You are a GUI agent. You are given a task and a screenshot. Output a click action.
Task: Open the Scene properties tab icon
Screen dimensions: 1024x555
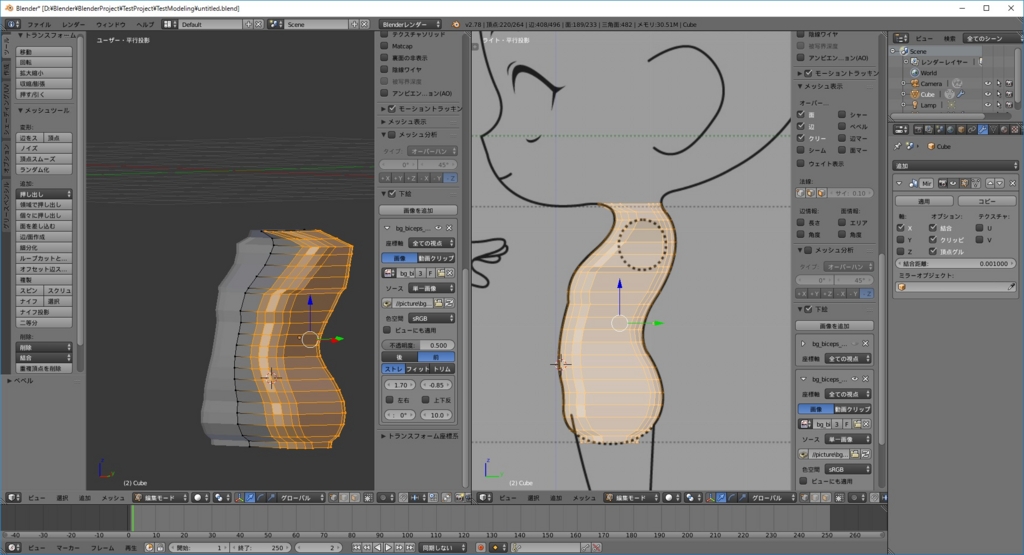pyautogui.click(x=940, y=129)
